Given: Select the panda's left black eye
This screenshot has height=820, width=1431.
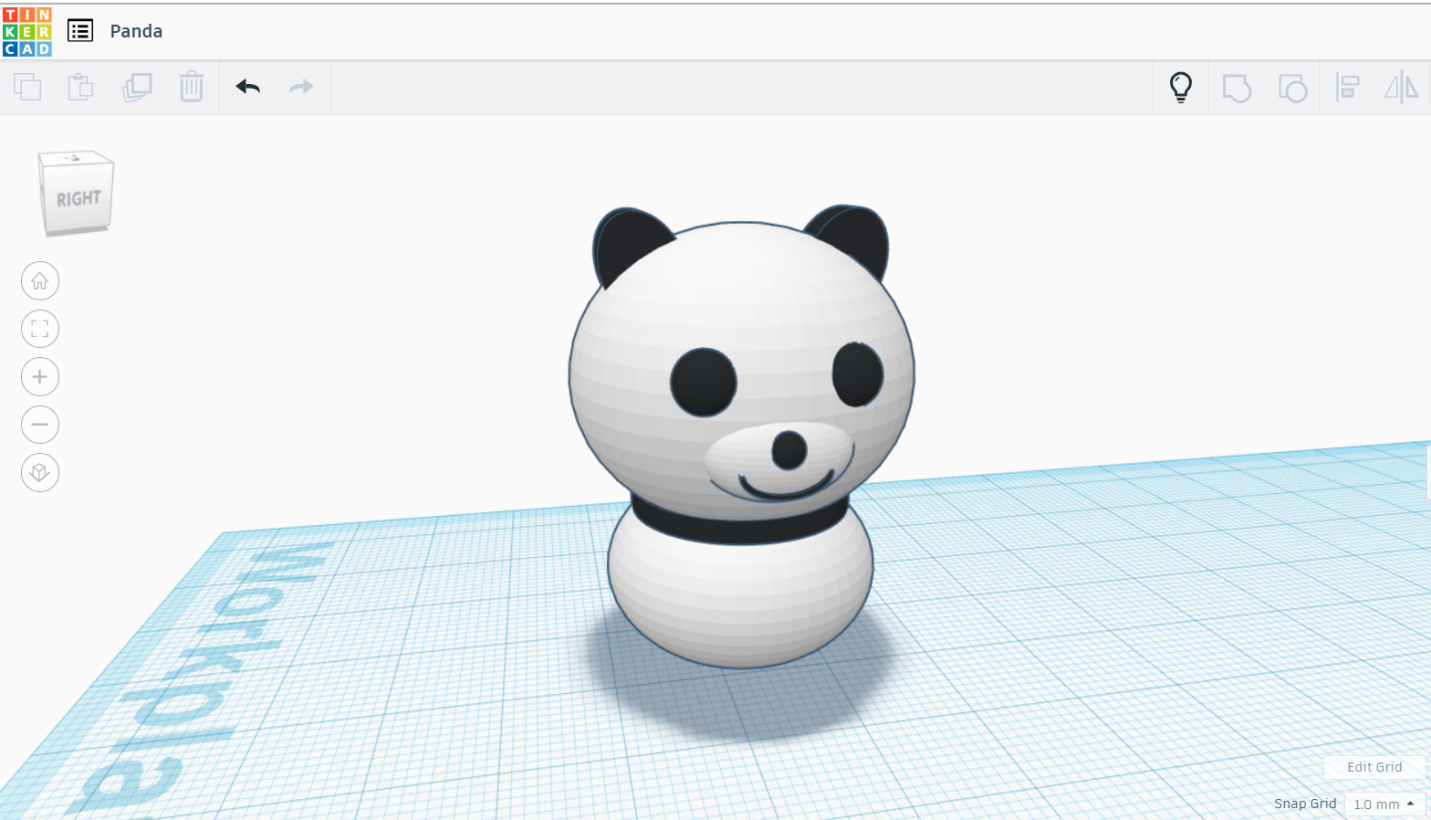Looking at the screenshot, I should coord(703,382).
